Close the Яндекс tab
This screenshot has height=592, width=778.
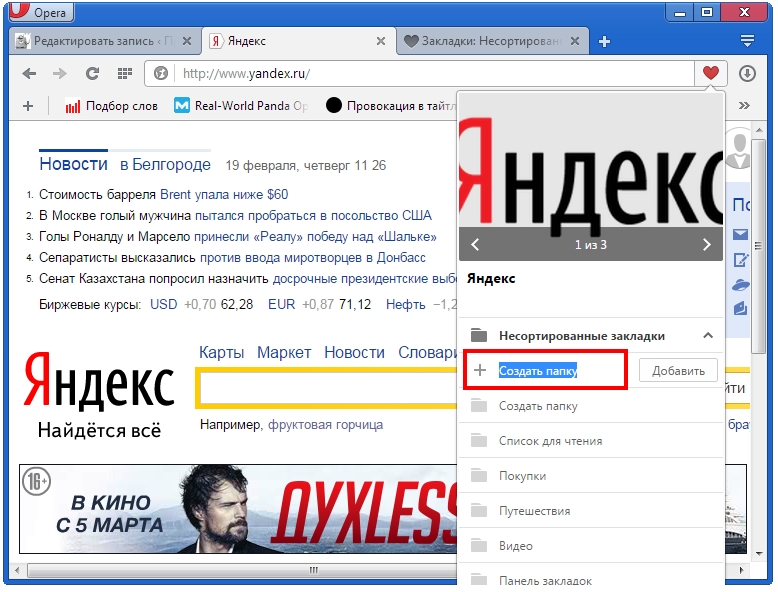tap(381, 41)
